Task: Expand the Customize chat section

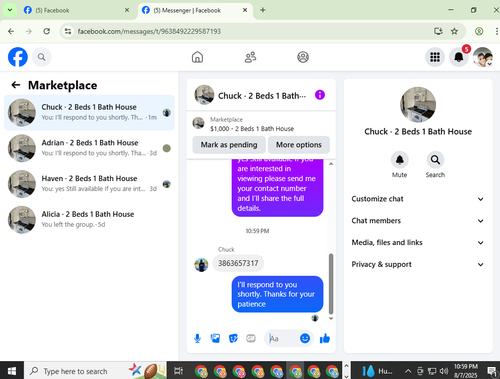Action: 418,199
